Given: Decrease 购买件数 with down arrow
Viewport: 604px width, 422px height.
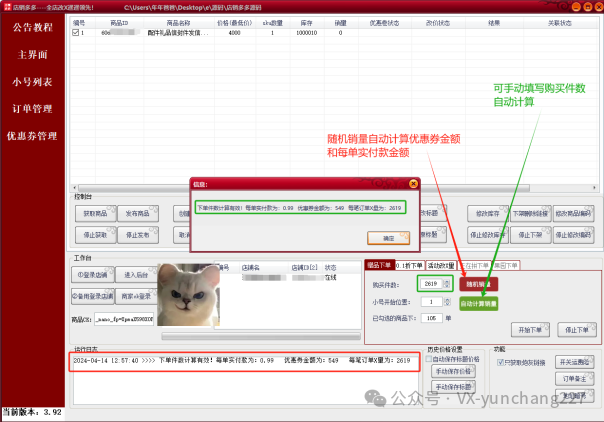Looking at the screenshot, I should (446, 286).
